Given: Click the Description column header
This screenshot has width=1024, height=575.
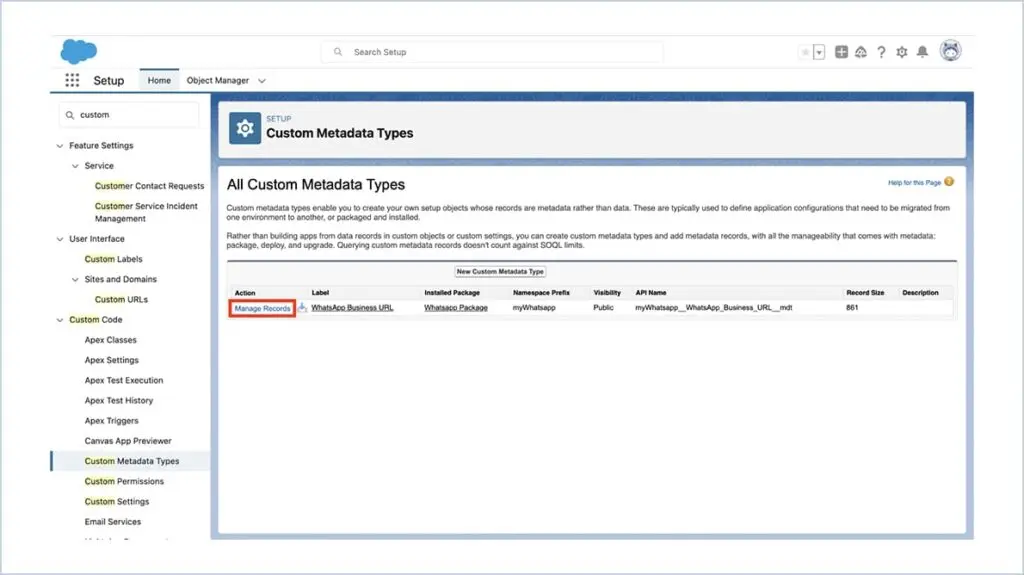Looking at the screenshot, I should pos(920,293).
